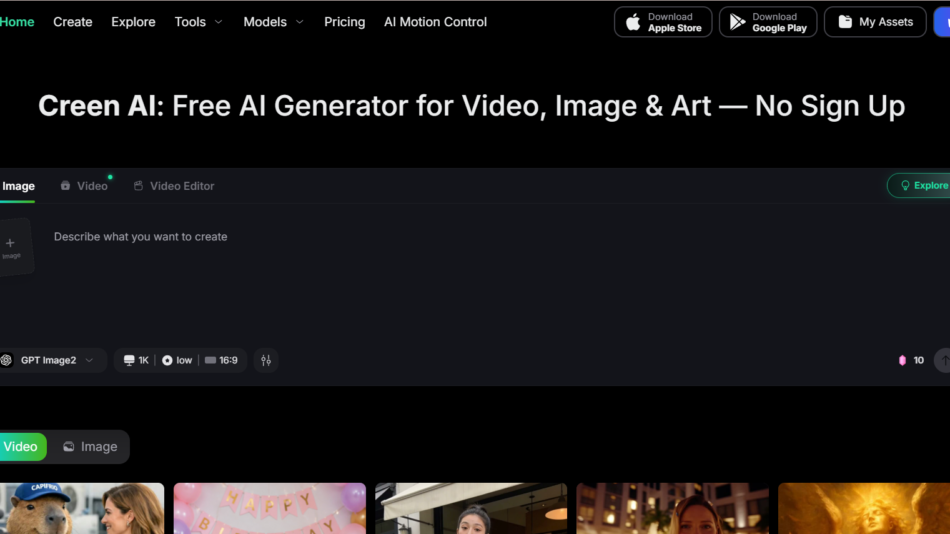The image size is (950, 534).
Task: Click the Video Editor tab icon
Action: click(138, 185)
